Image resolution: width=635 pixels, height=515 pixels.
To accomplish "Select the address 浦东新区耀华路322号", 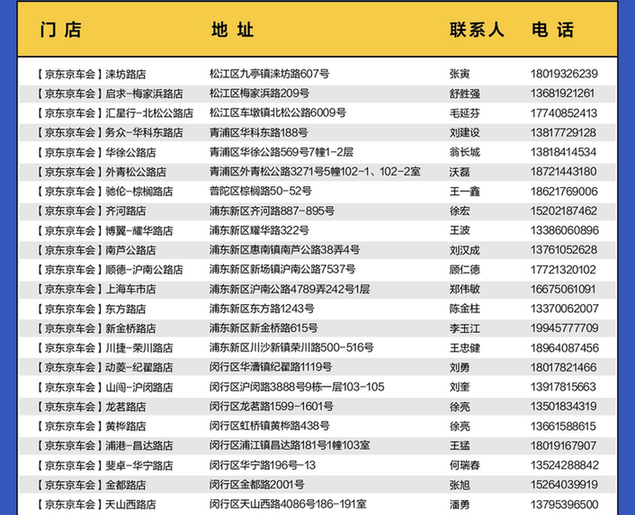I will [x=259, y=230].
